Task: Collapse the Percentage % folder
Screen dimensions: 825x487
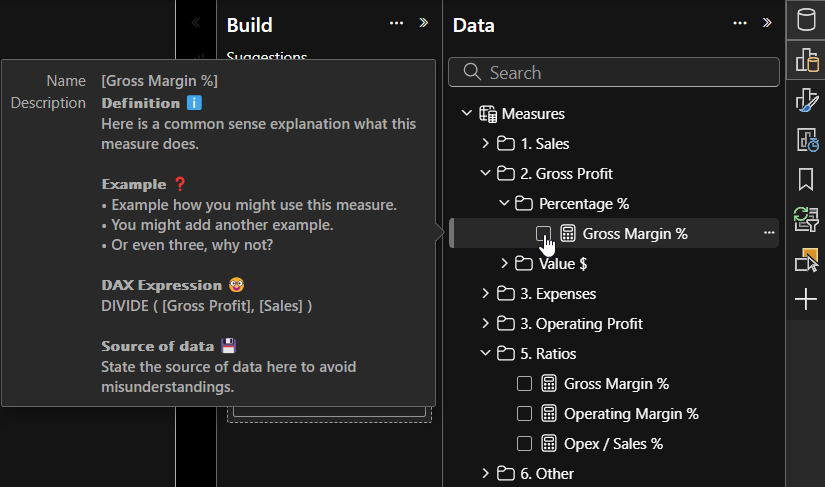Action: click(504, 202)
